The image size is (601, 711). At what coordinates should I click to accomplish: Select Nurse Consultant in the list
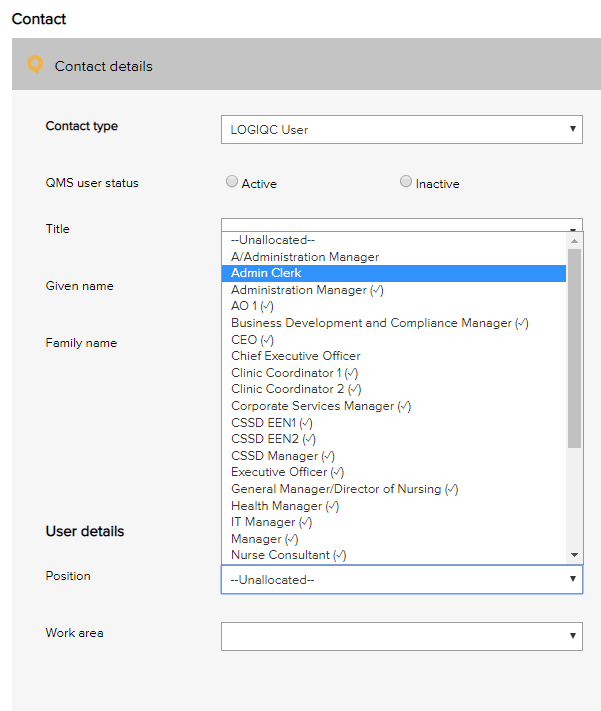(288, 555)
